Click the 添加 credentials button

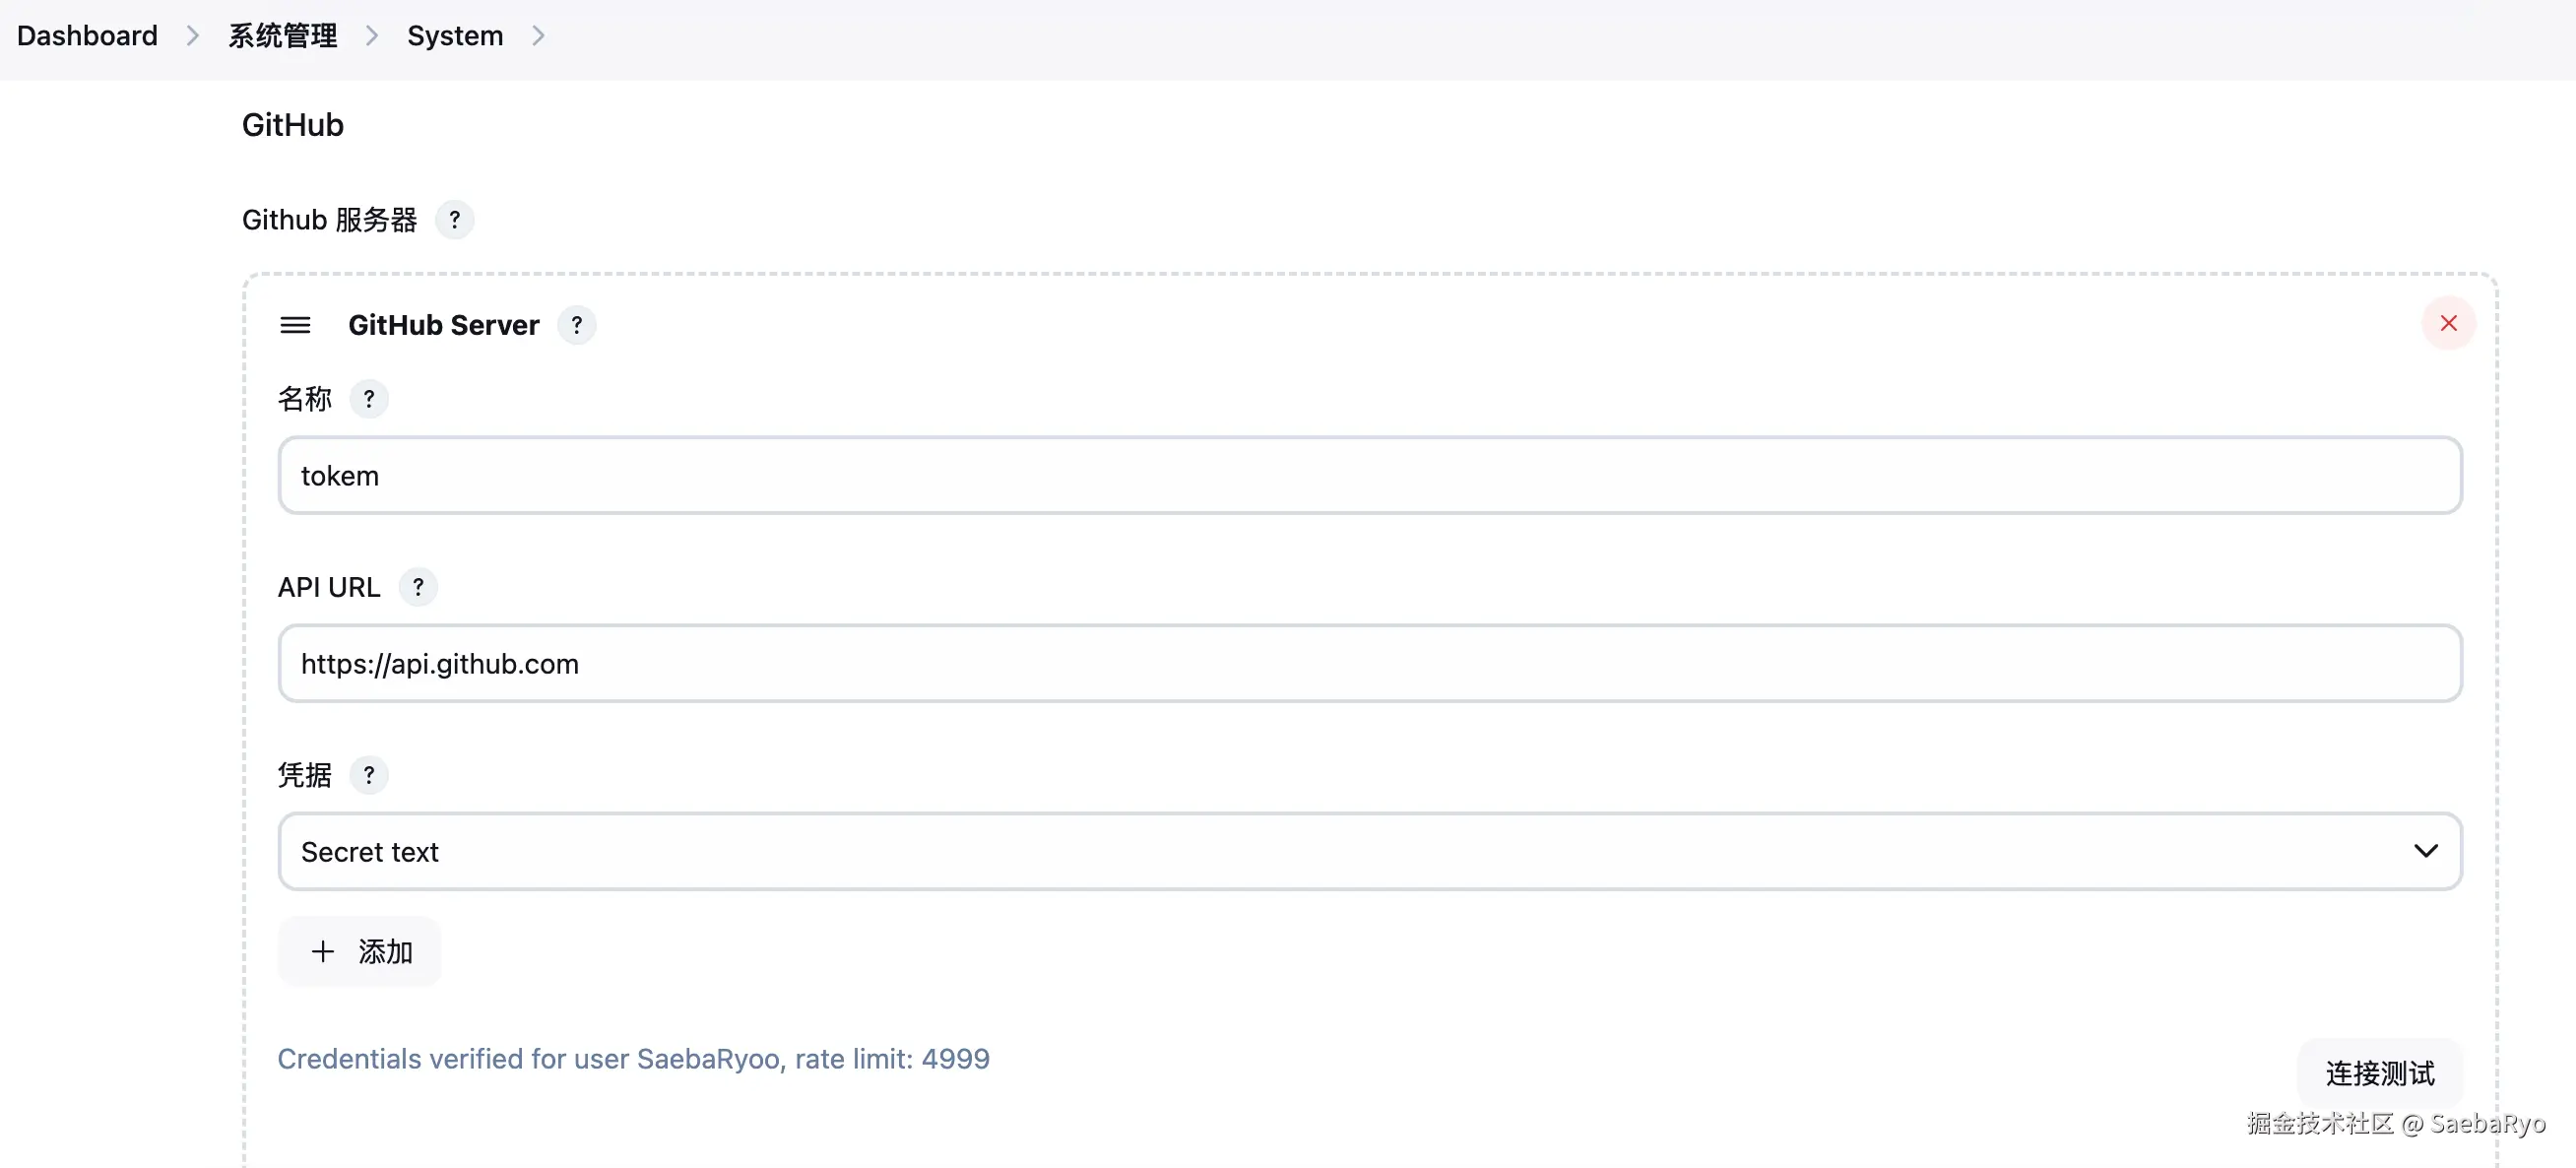(360, 951)
